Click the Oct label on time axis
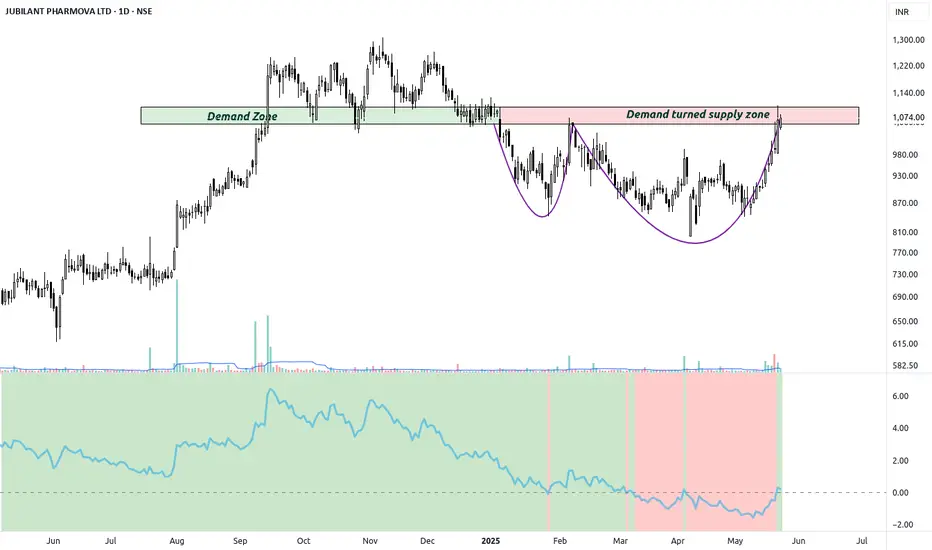The image size is (932, 550). tap(303, 541)
